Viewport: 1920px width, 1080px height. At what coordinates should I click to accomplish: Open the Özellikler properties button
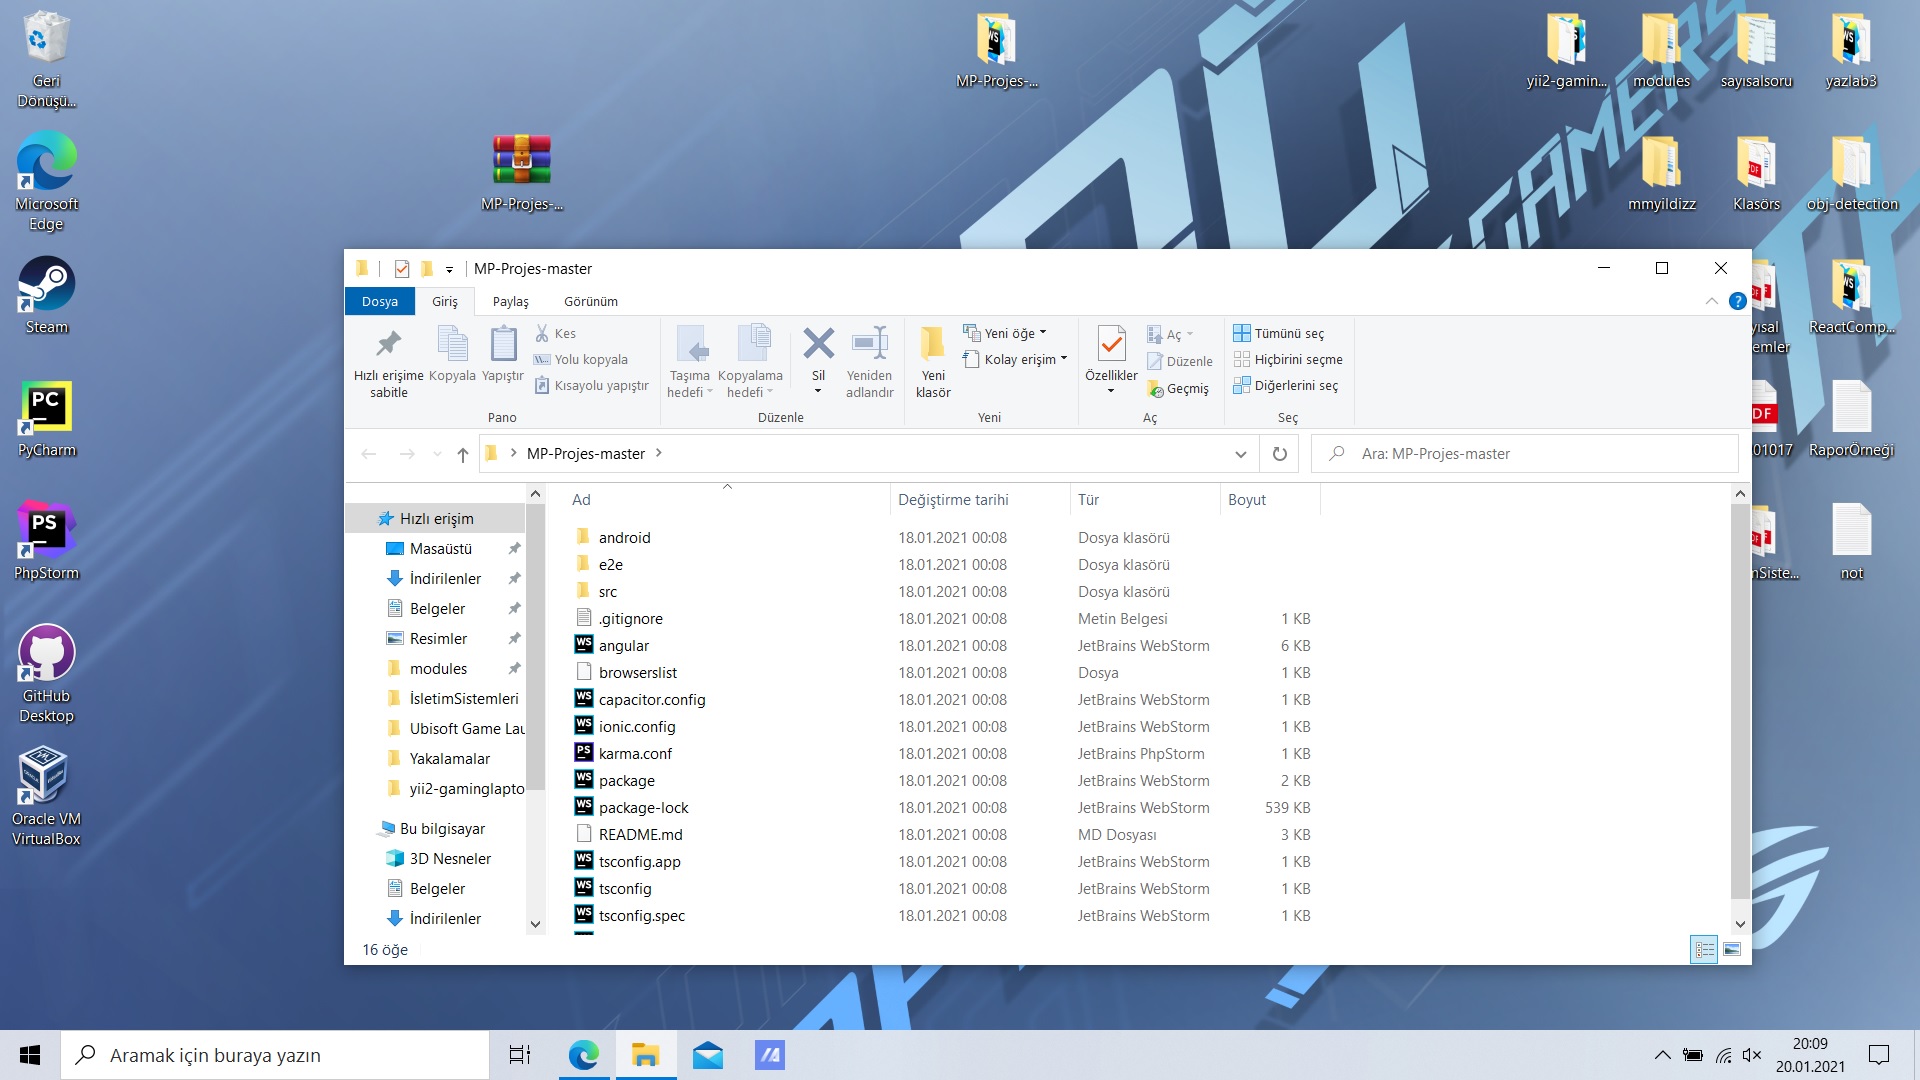(1111, 360)
